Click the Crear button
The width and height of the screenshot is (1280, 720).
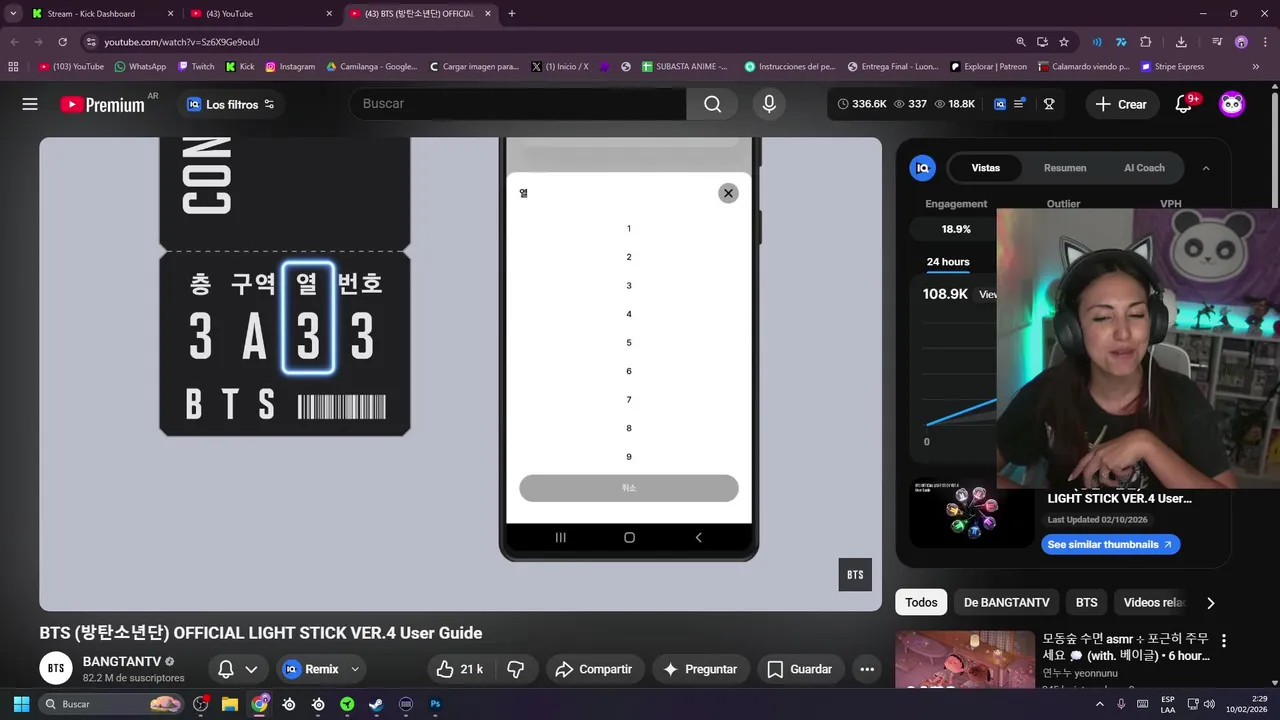(x=1121, y=104)
